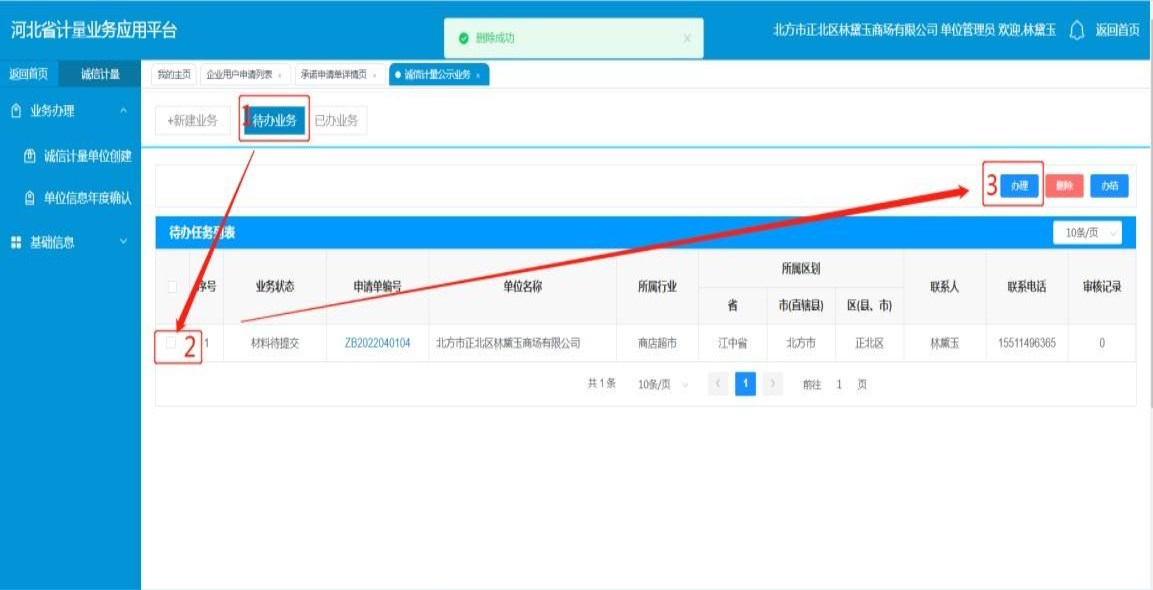1153x590 pixels.
Task: Close the 诚信计量公示业务 tab
Action: (478, 75)
